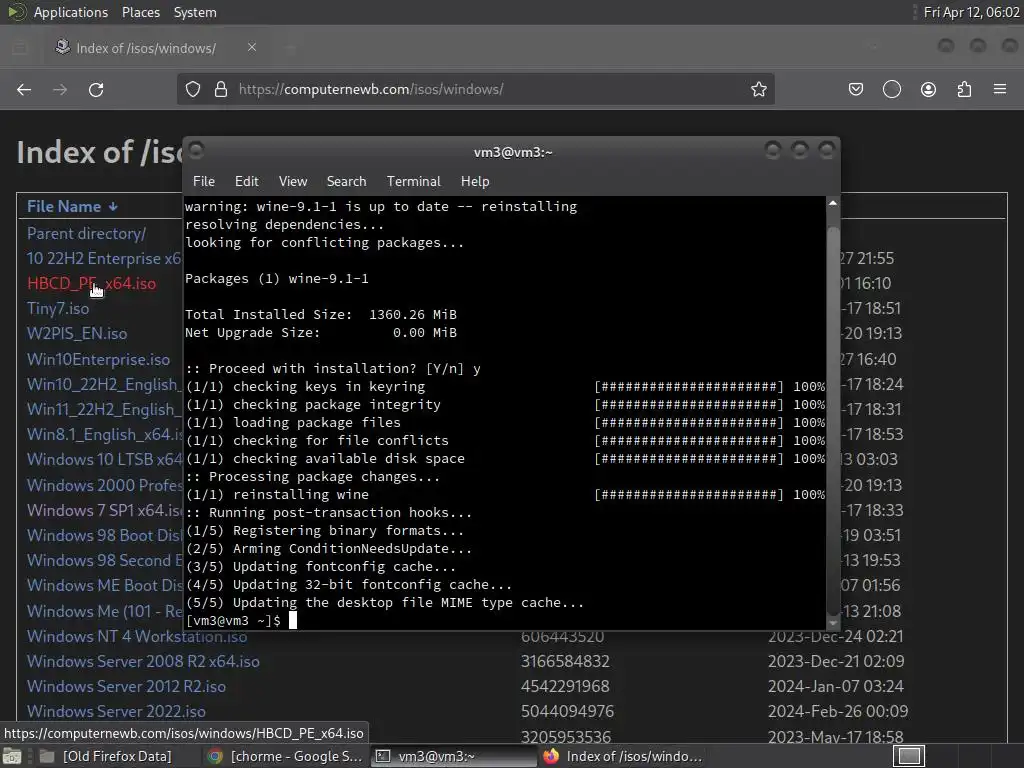Bookmark this page with the star icon

click(758, 89)
